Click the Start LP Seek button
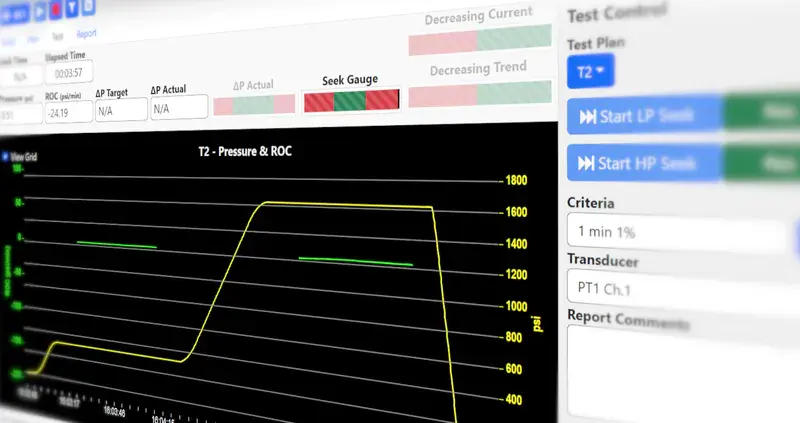 click(x=645, y=116)
